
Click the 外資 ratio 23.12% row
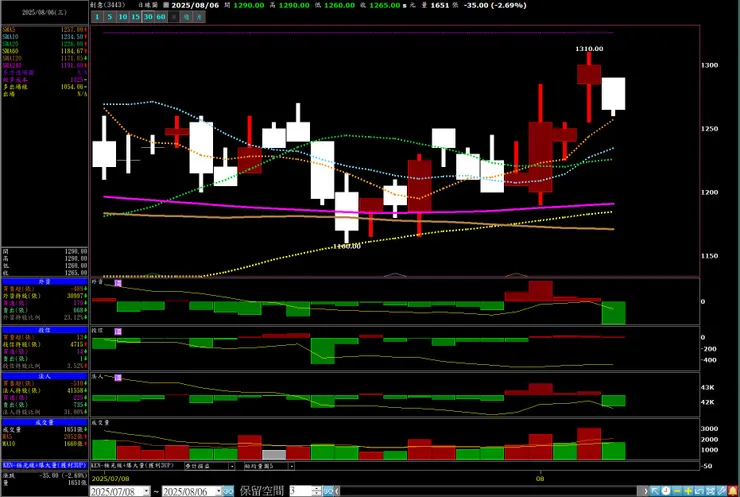pos(44,317)
